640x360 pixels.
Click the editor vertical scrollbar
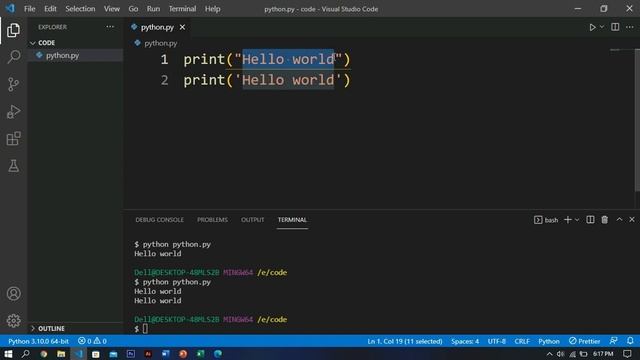(x=637, y=120)
